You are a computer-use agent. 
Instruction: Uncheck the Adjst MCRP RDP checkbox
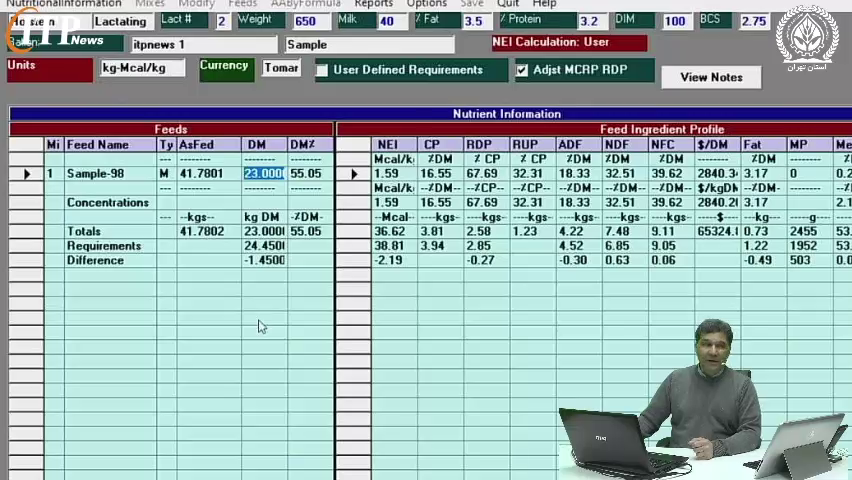pyautogui.click(x=522, y=70)
